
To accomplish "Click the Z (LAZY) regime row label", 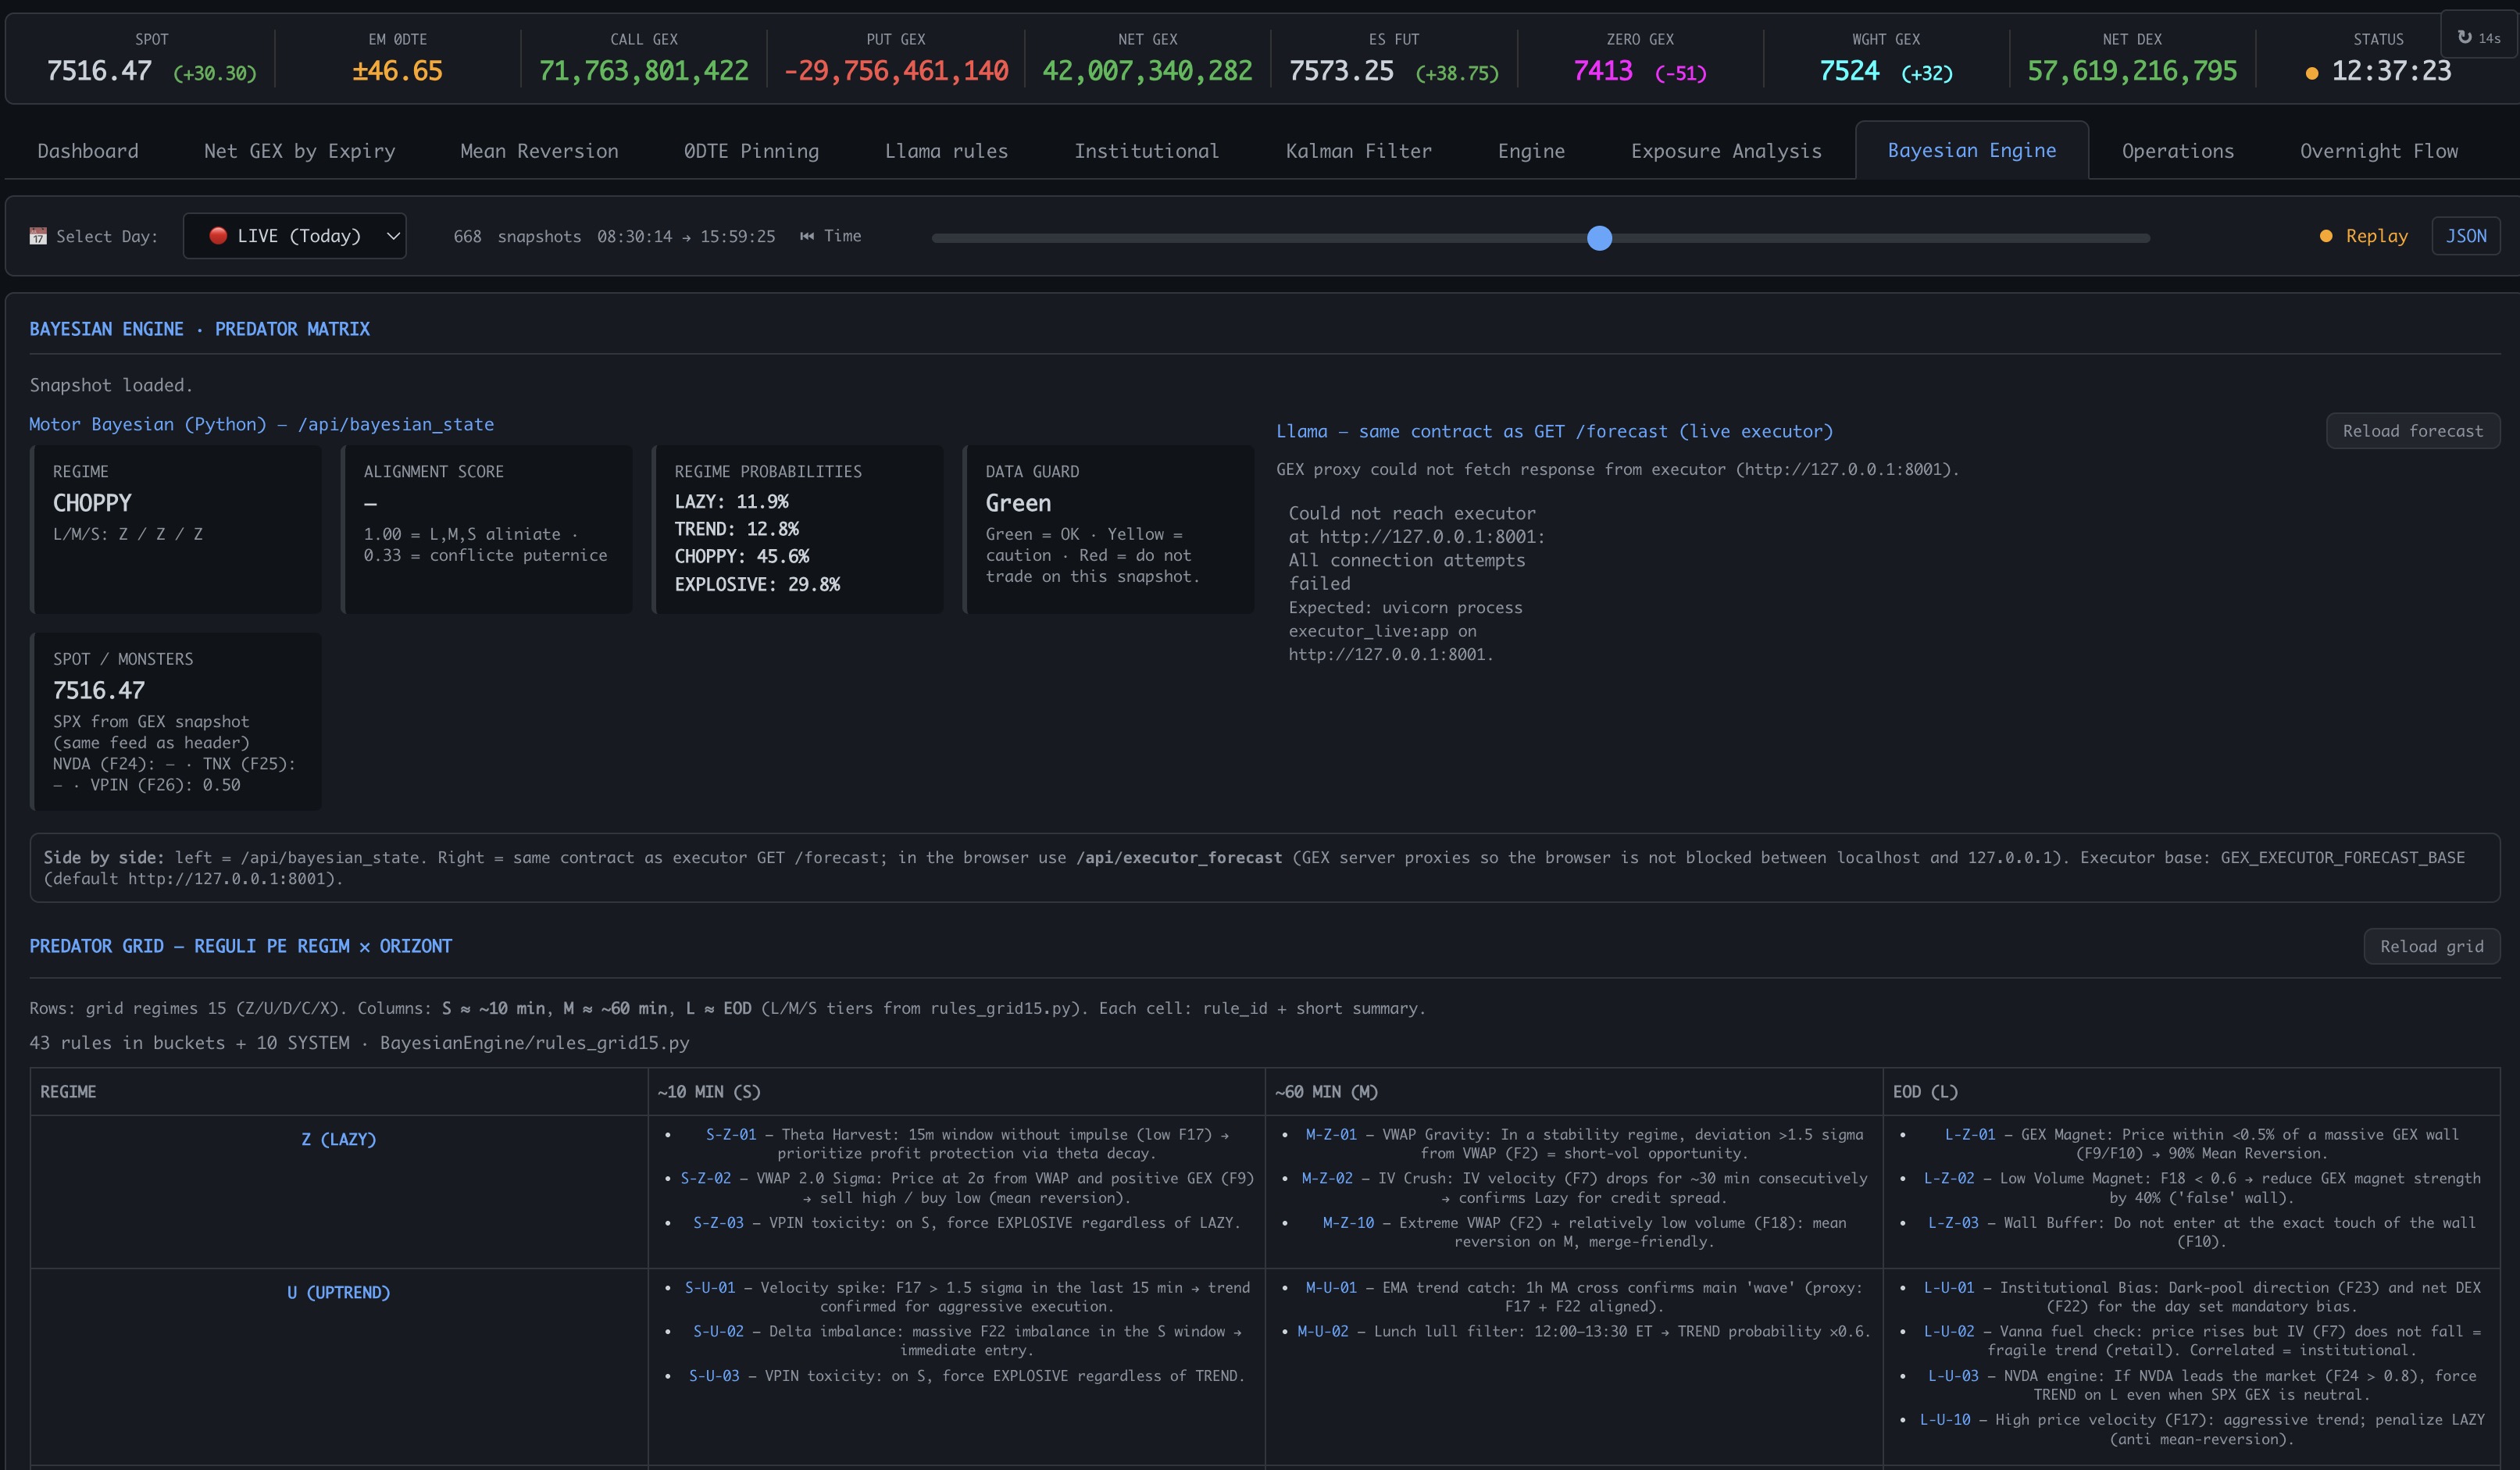I will click(x=339, y=1139).
